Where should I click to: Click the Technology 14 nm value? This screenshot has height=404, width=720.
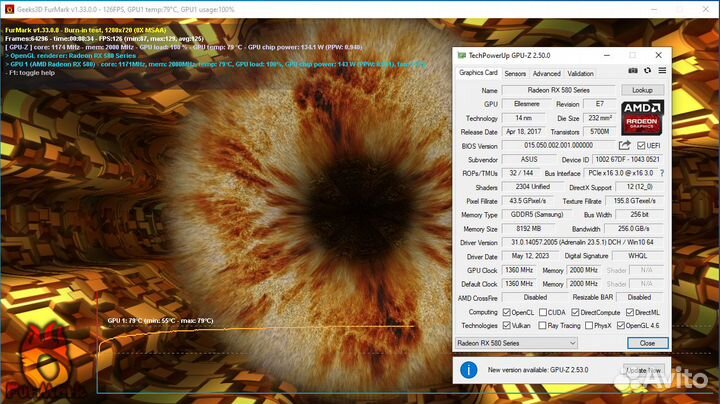524,118
